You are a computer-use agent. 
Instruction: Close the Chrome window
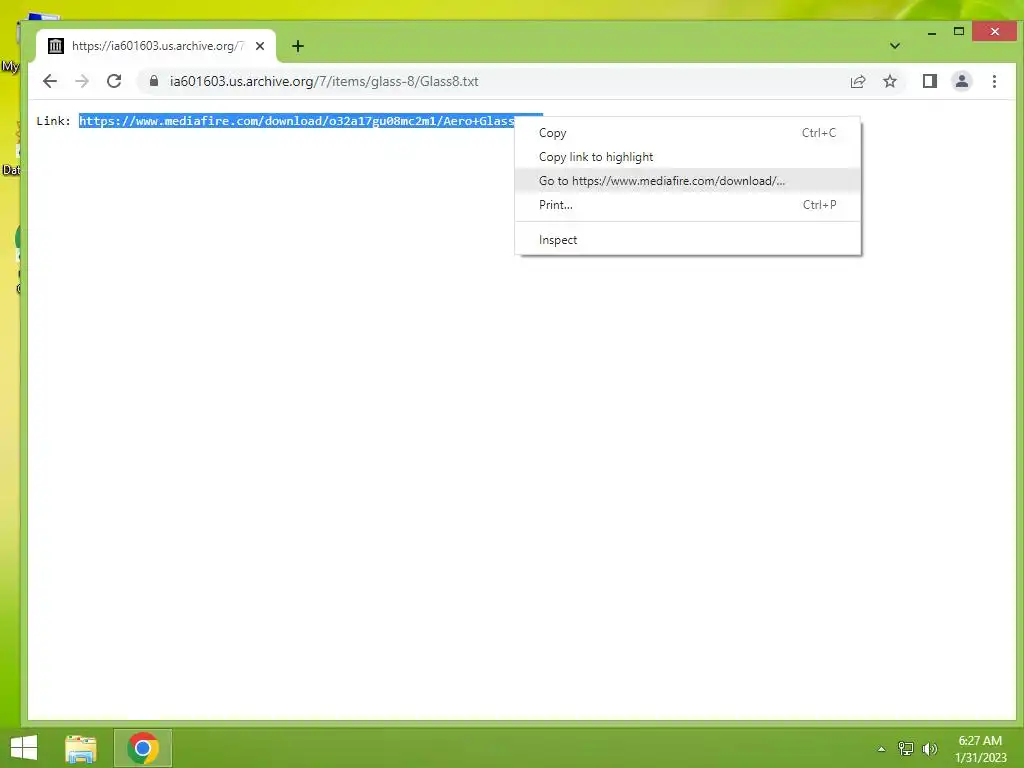(994, 31)
